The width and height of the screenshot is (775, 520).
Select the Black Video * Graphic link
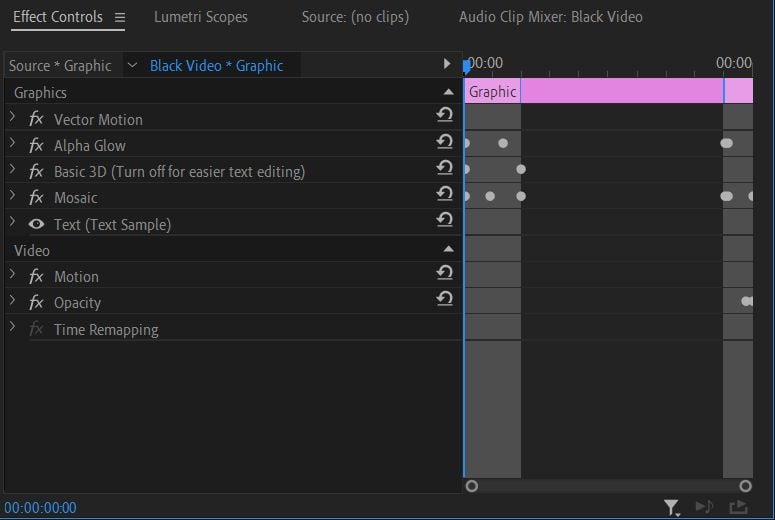coord(216,66)
